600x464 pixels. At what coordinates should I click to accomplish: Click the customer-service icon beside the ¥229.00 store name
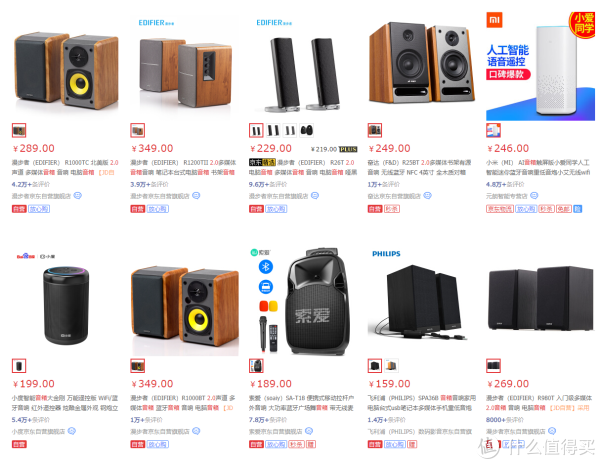click(x=315, y=195)
